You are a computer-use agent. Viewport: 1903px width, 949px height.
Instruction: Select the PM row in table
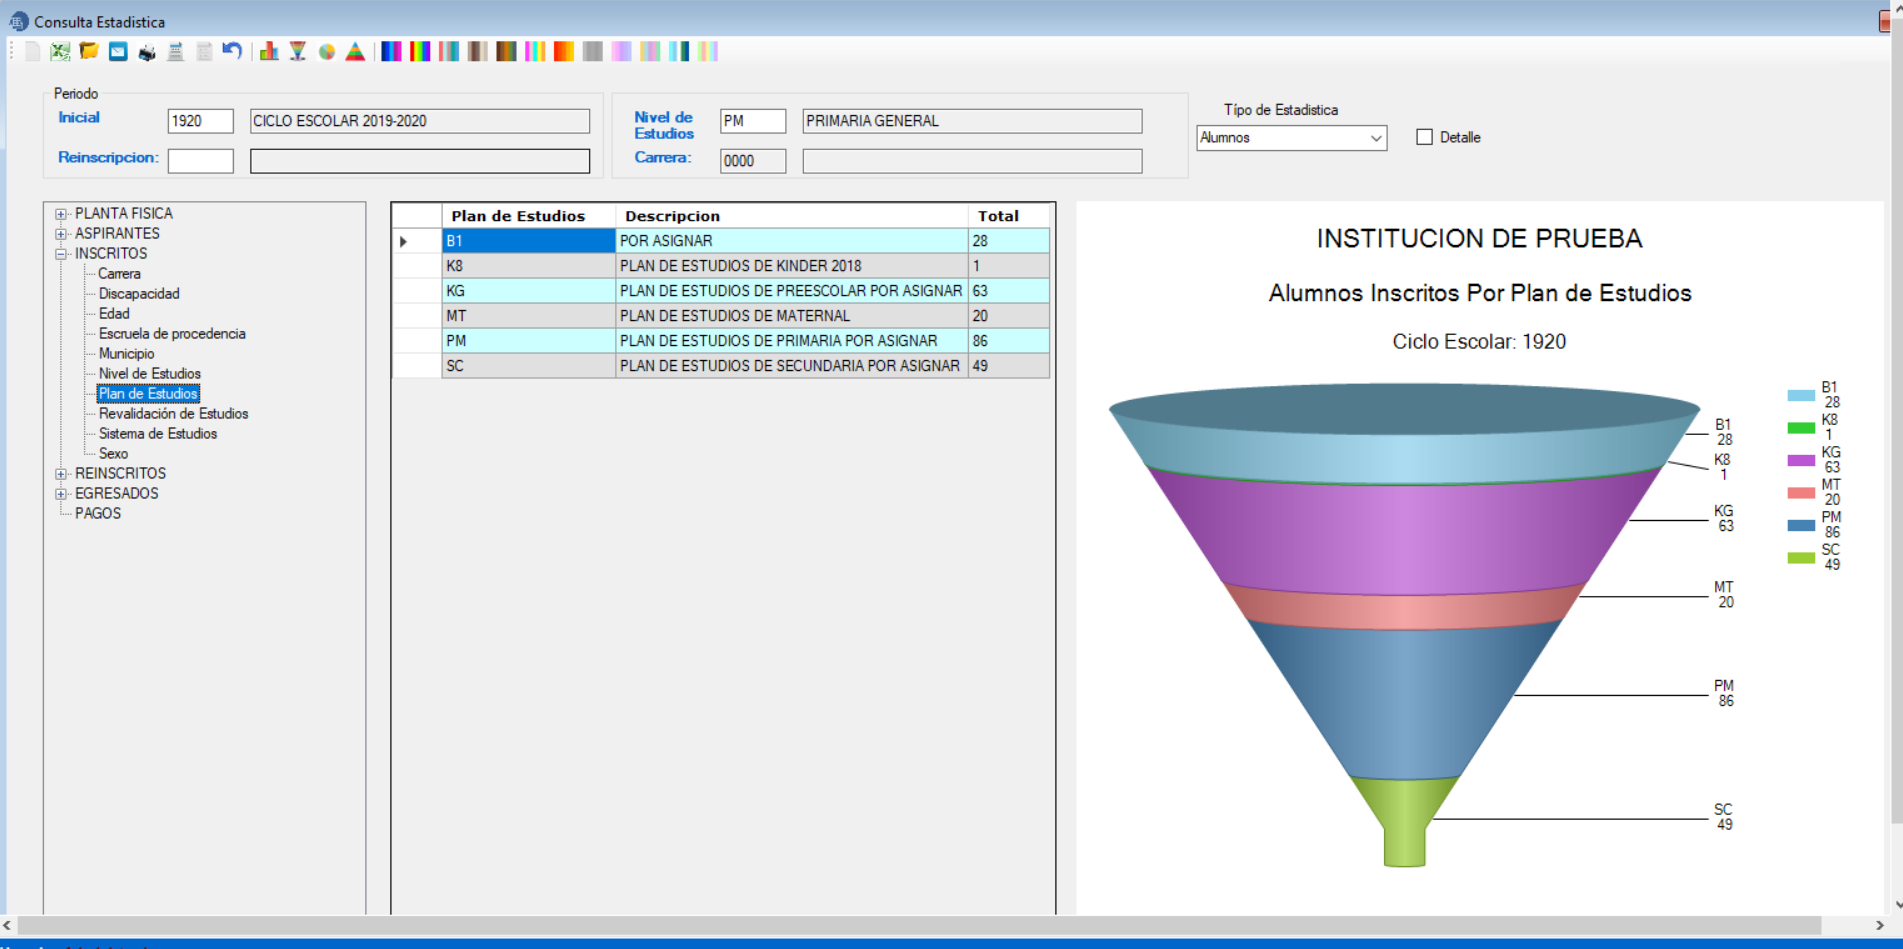click(527, 341)
